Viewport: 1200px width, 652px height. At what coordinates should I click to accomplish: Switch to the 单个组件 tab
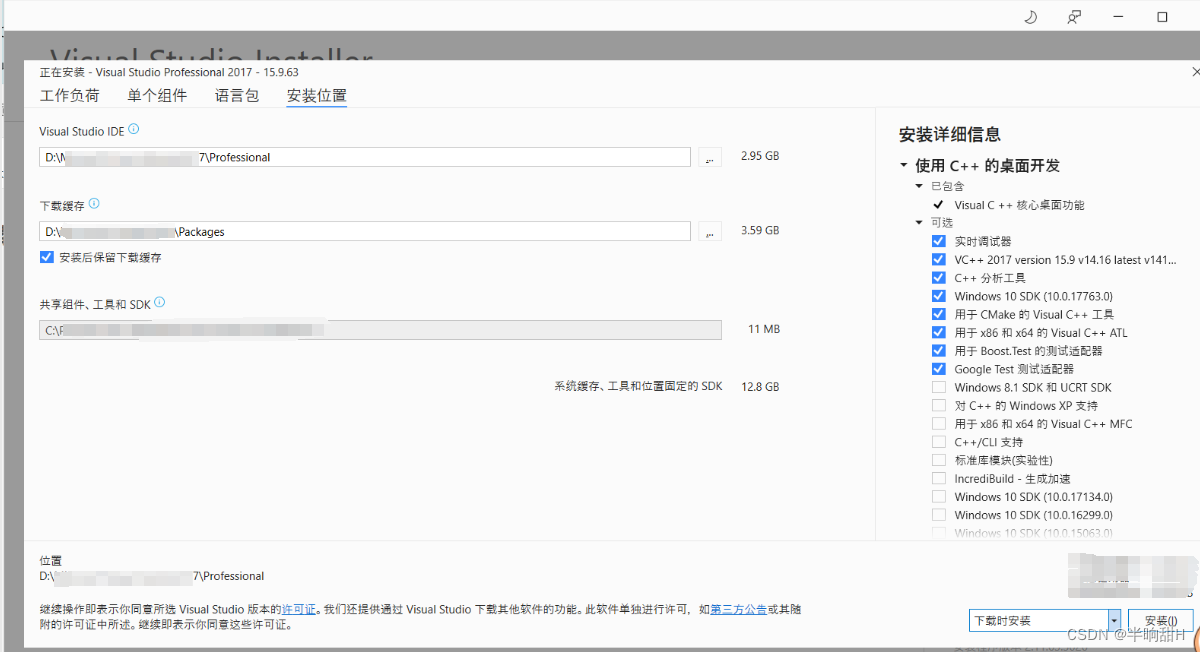(x=157, y=96)
